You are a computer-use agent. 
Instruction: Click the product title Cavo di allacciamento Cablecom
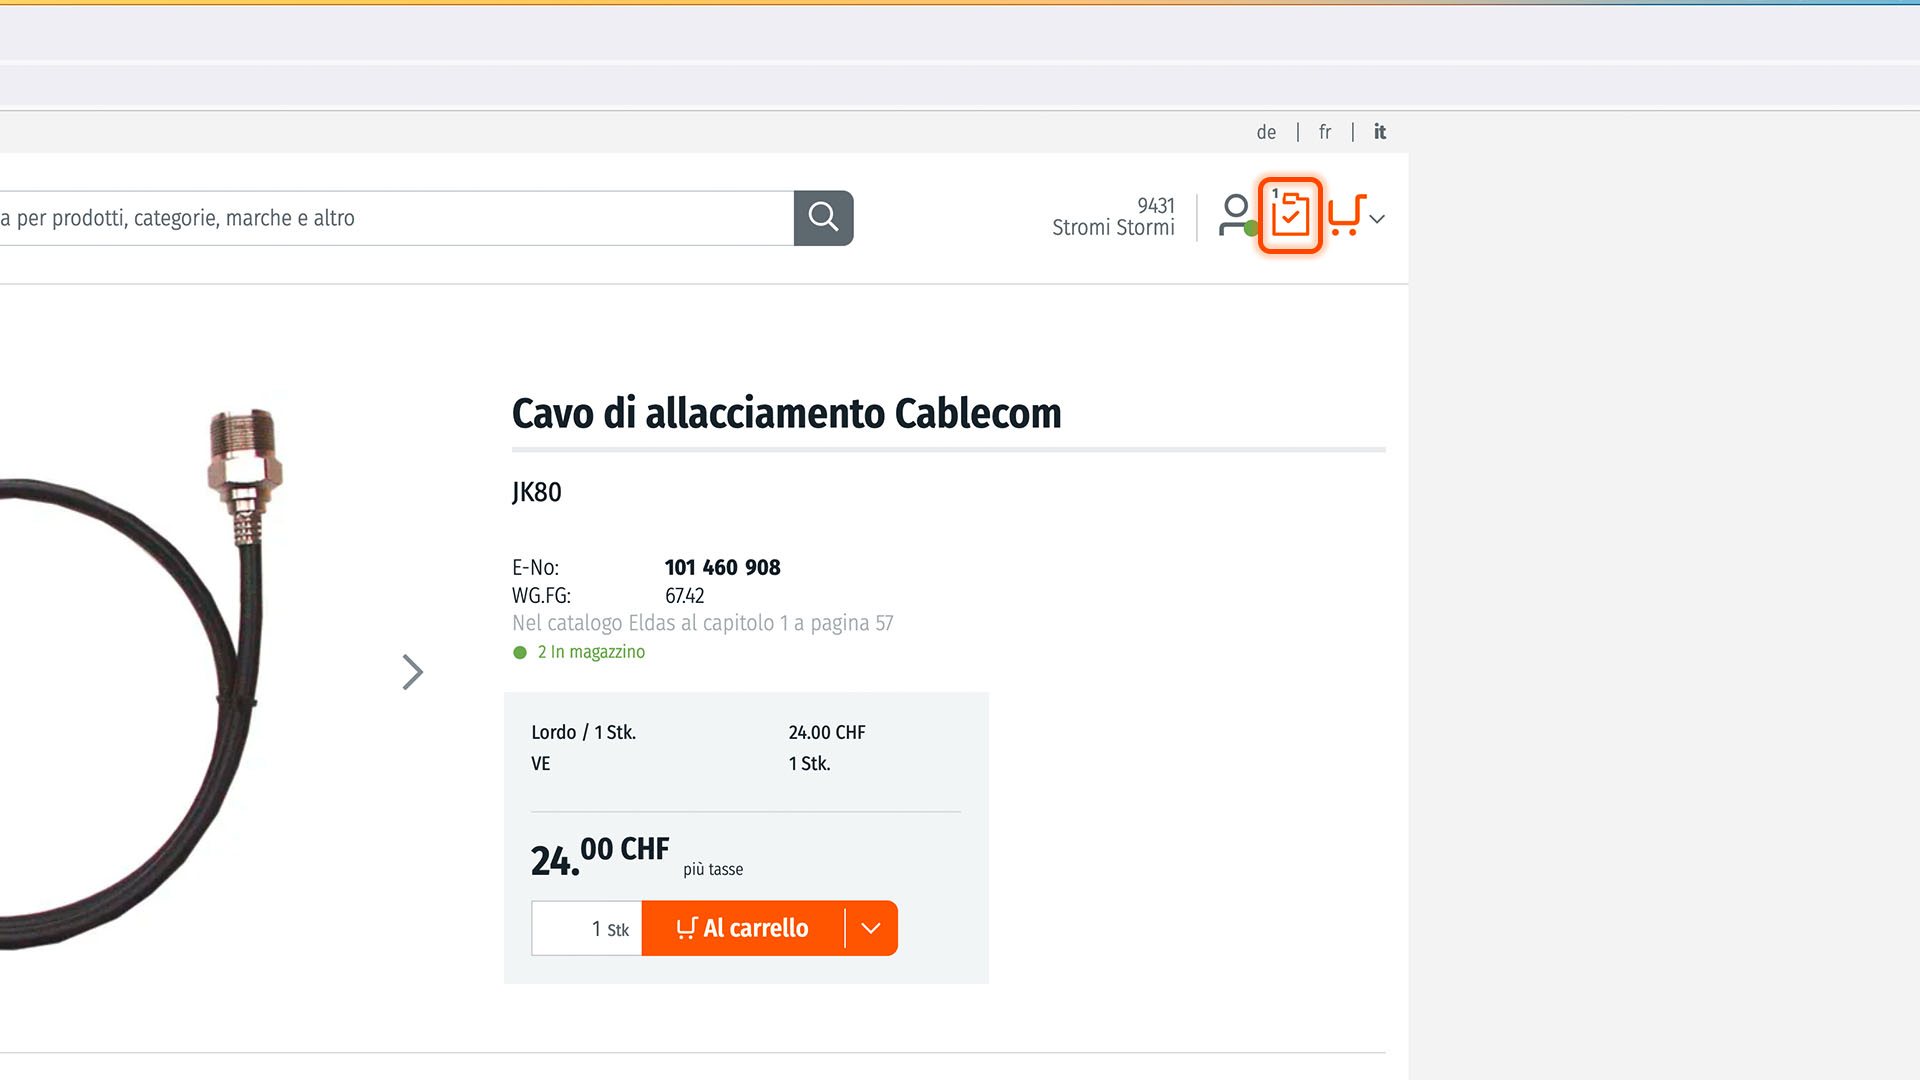click(786, 413)
